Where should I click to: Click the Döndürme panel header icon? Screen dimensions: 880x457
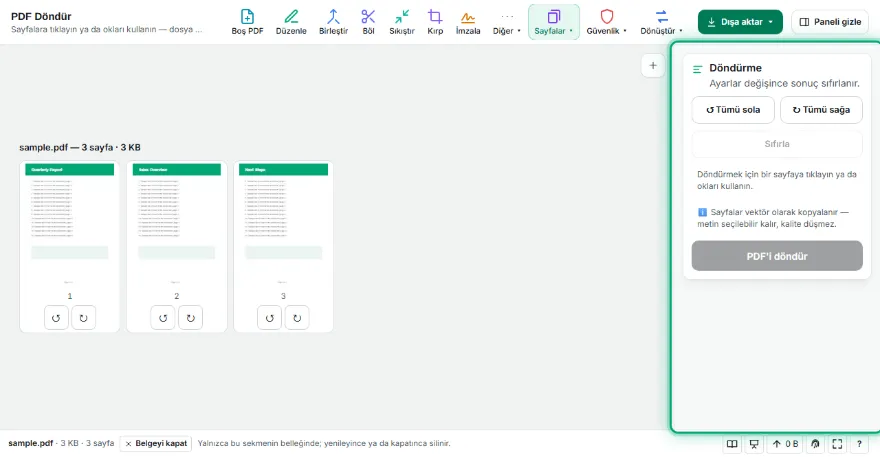(698, 69)
